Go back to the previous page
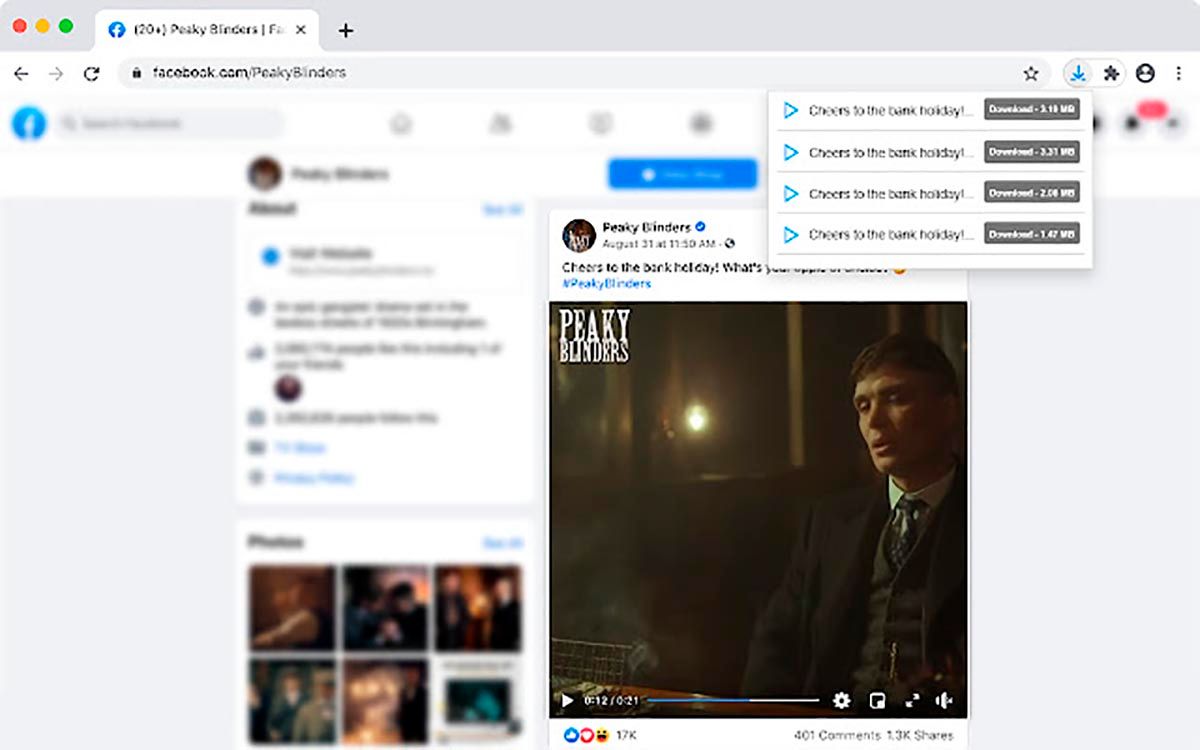 pos(21,73)
